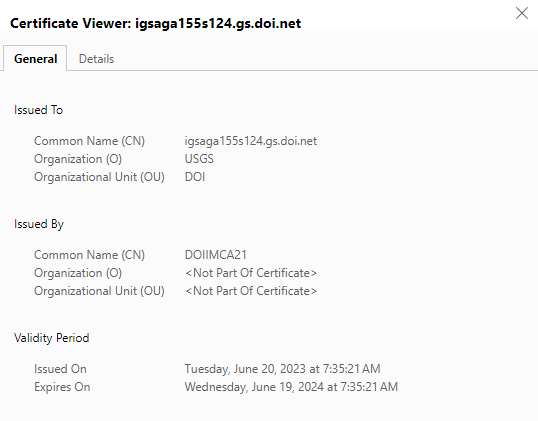Click the Certificate Viewer title text

155,23
